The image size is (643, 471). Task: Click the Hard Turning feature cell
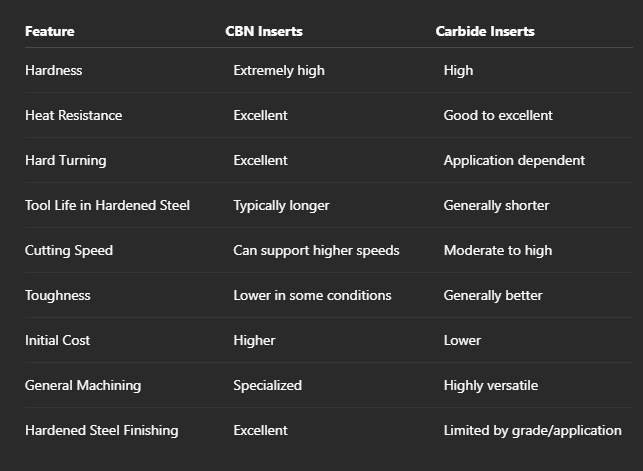[66, 161]
